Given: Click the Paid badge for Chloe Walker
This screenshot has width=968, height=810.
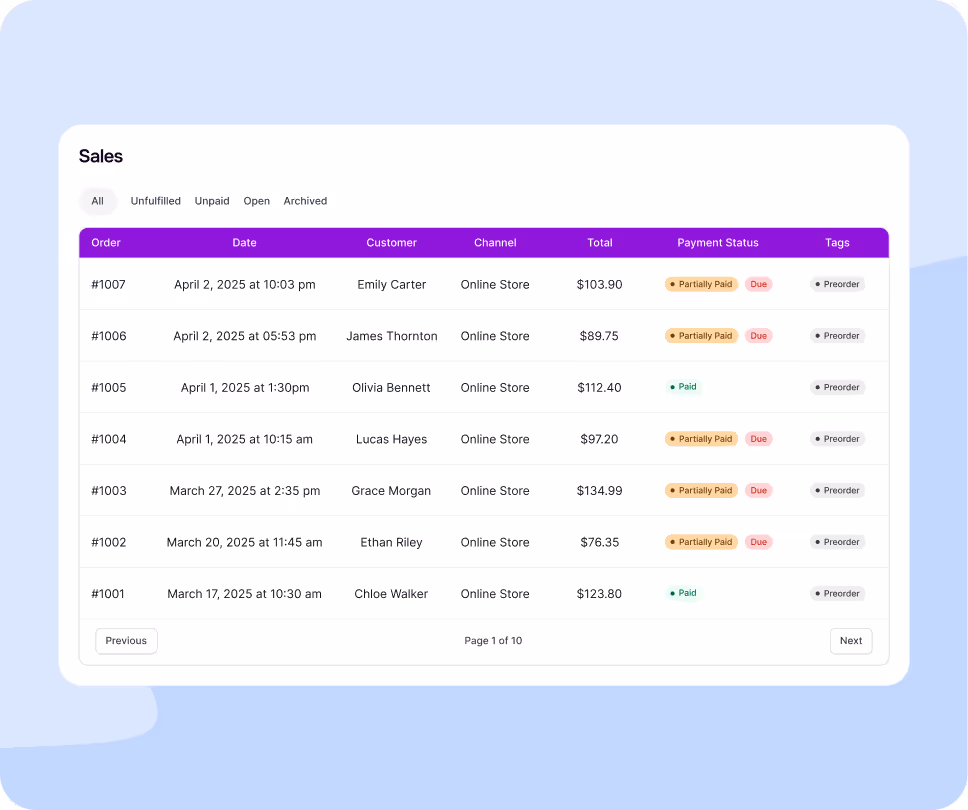Looking at the screenshot, I should (683, 593).
